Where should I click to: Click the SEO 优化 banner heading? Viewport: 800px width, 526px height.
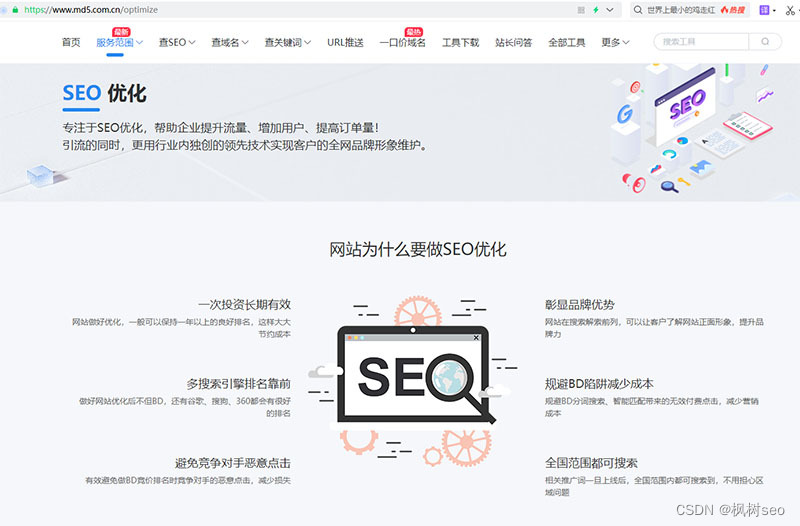click(105, 93)
